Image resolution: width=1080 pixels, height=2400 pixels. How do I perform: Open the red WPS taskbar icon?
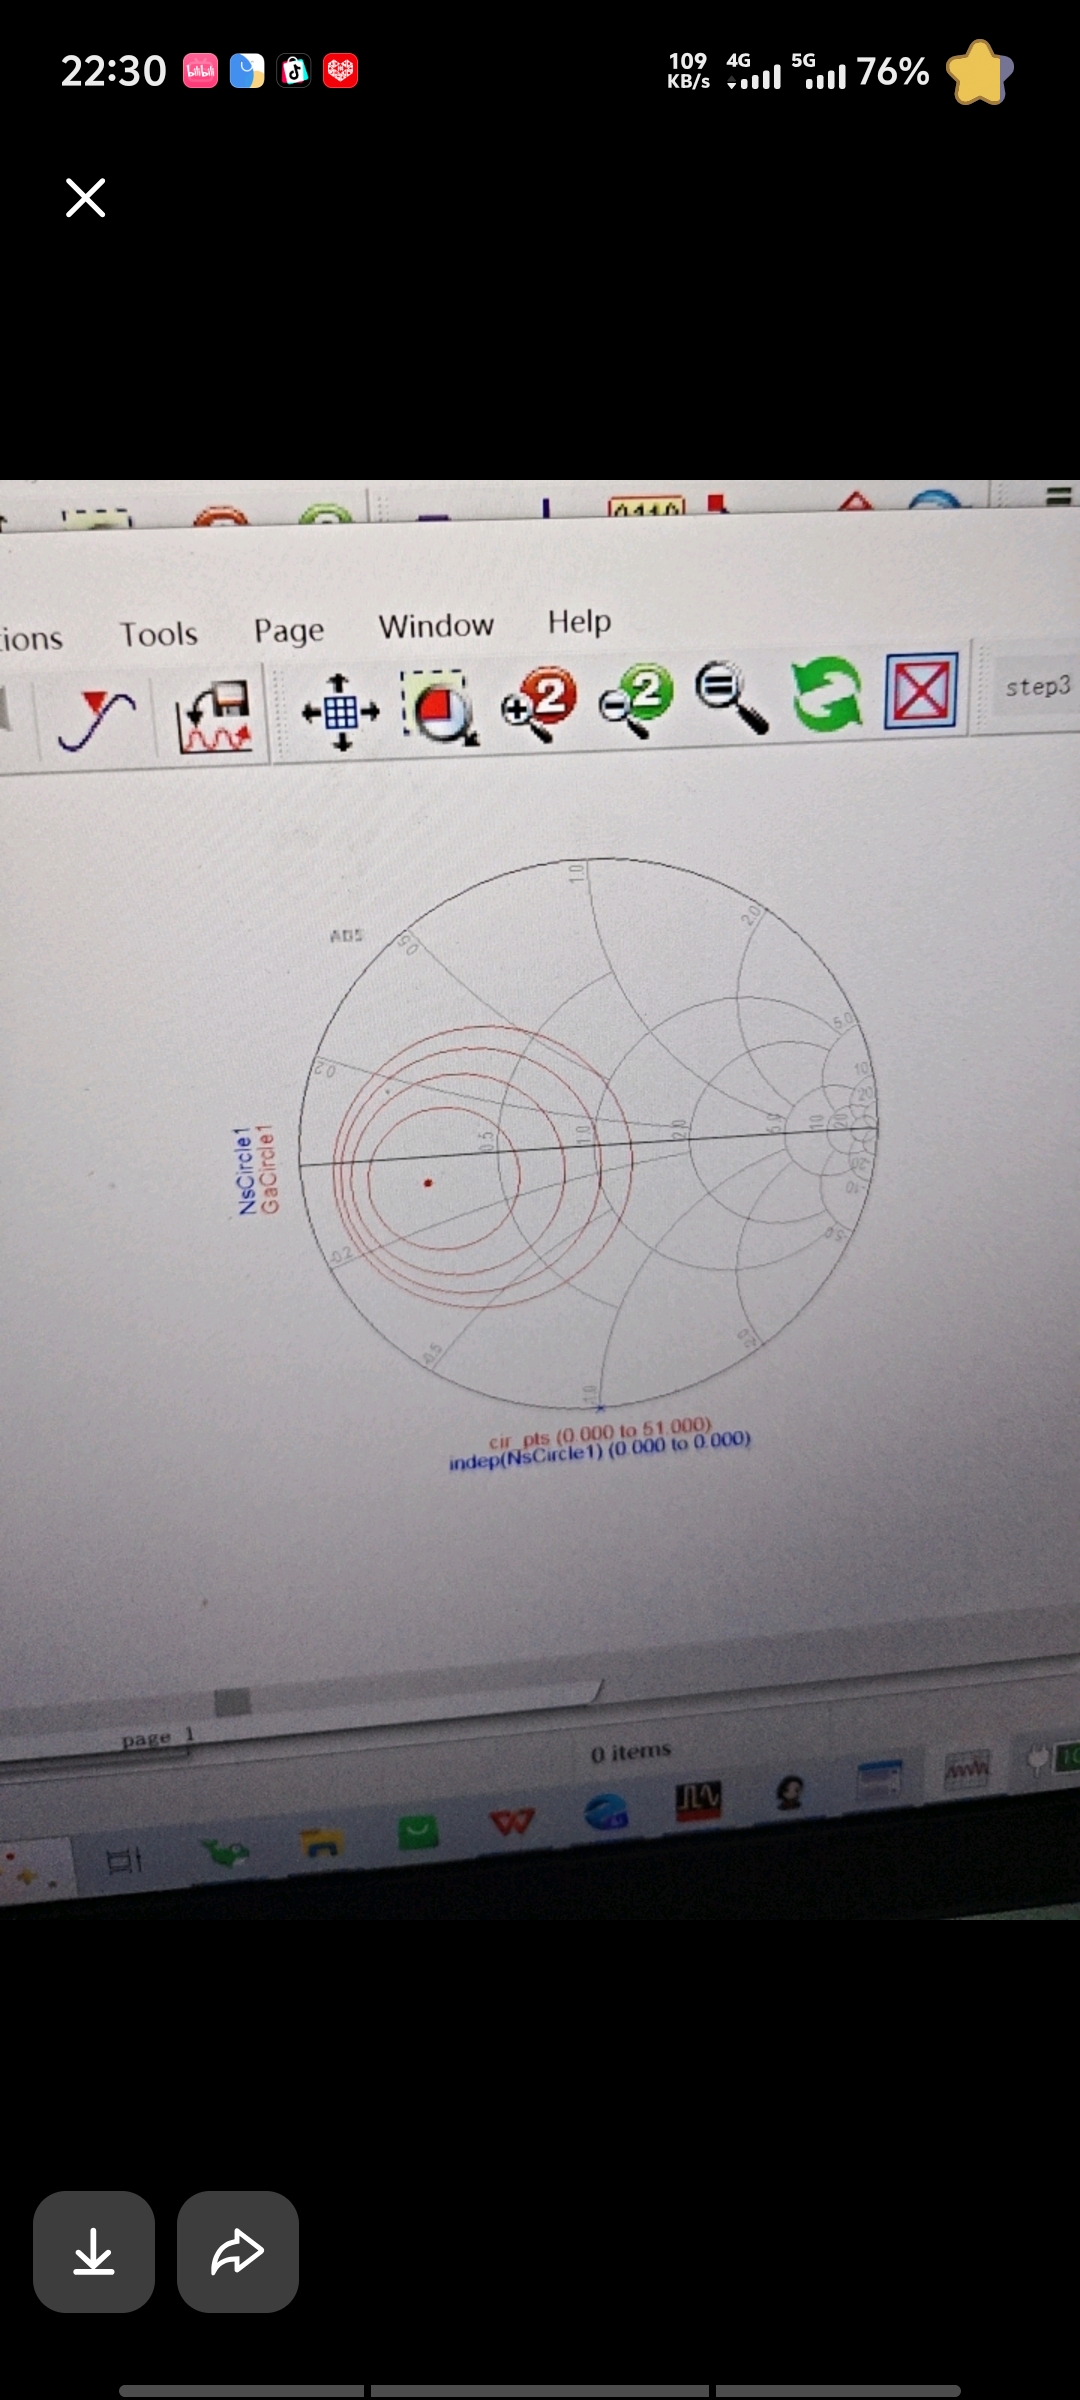pos(511,1822)
